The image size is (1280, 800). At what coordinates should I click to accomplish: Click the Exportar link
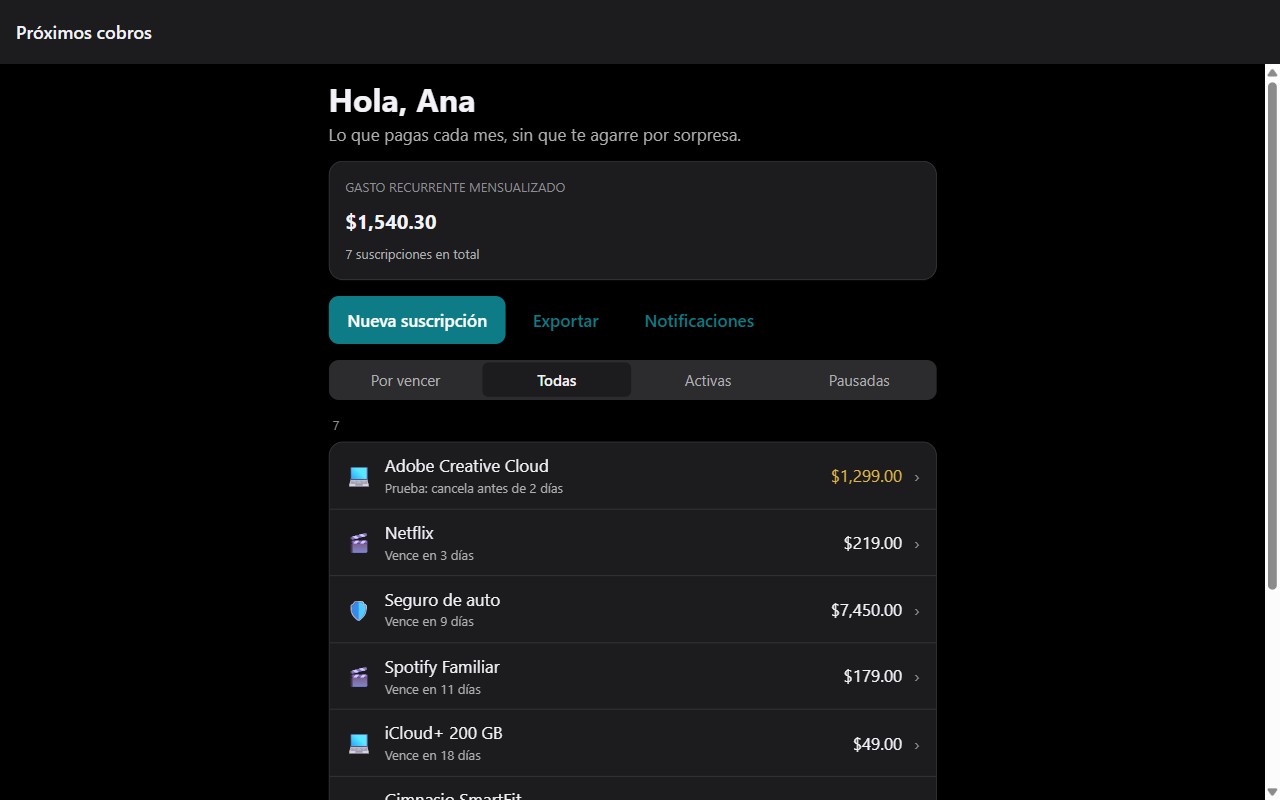point(566,321)
